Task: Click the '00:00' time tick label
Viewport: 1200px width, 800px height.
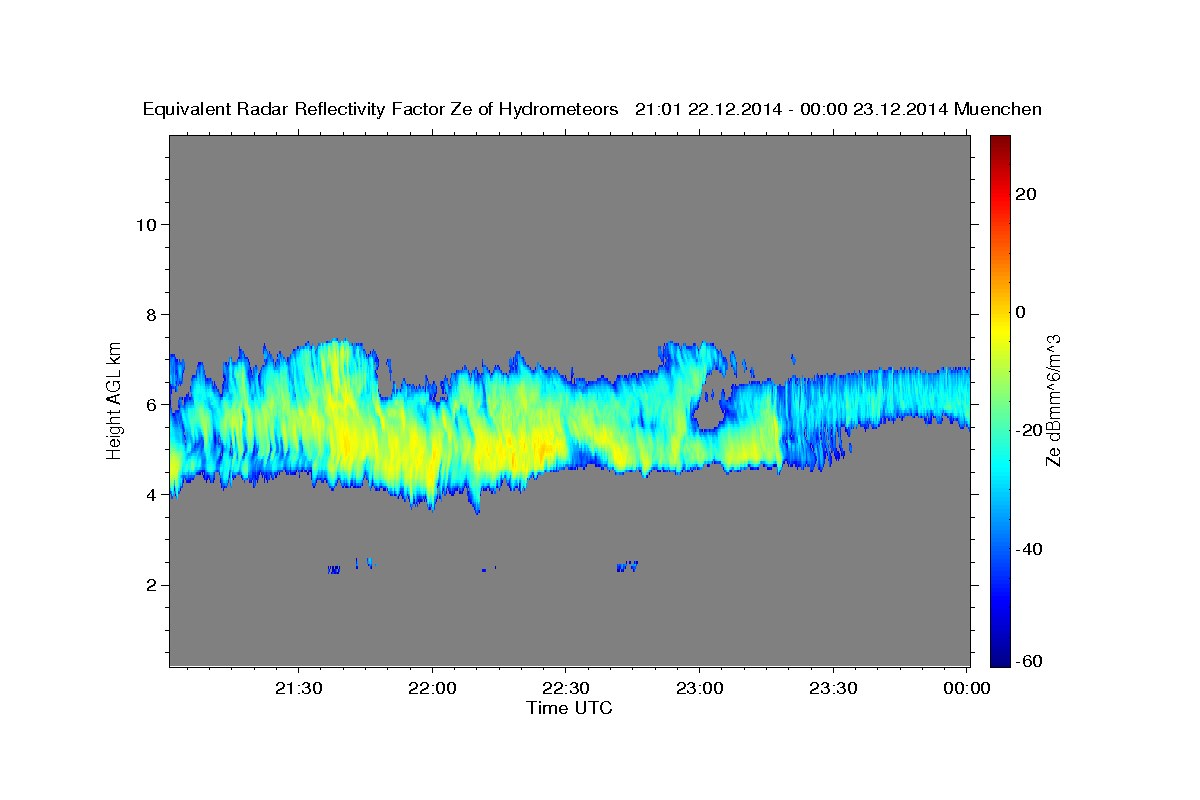Action: coord(967,689)
